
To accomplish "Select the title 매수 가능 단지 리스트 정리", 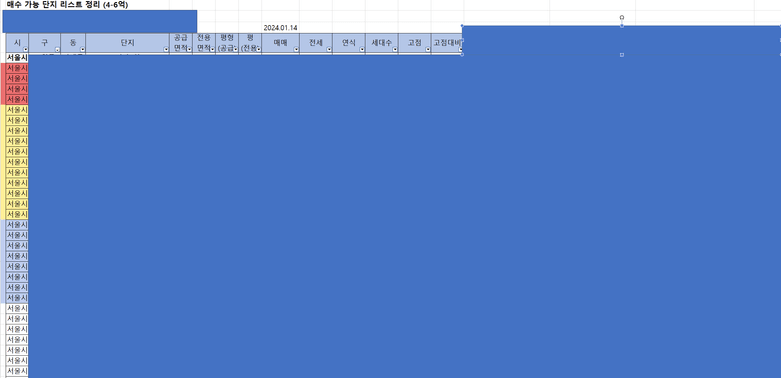I will pos(54,4).
